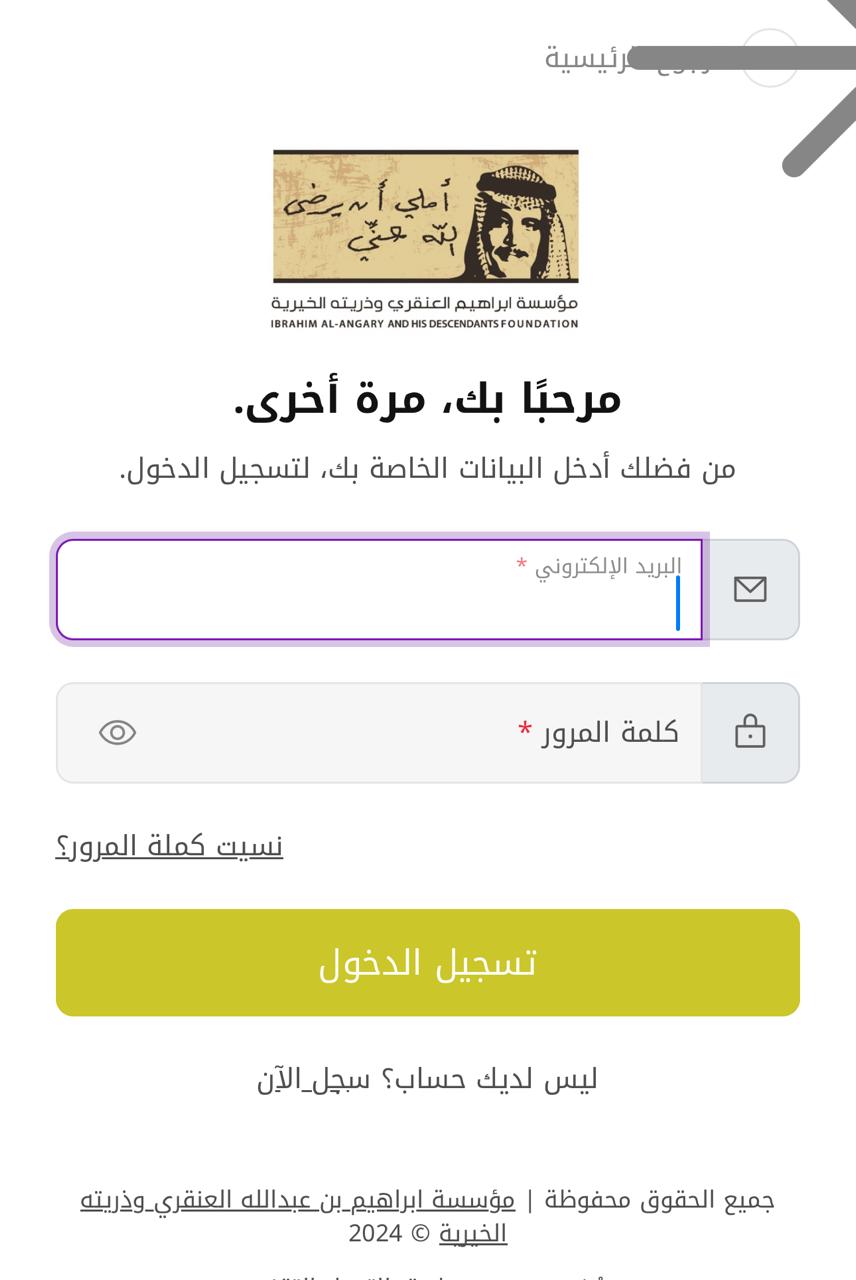Viewport: 856px width, 1280px height.
Task: Click the © 2024 copyright text
Action: tap(390, 1233)
